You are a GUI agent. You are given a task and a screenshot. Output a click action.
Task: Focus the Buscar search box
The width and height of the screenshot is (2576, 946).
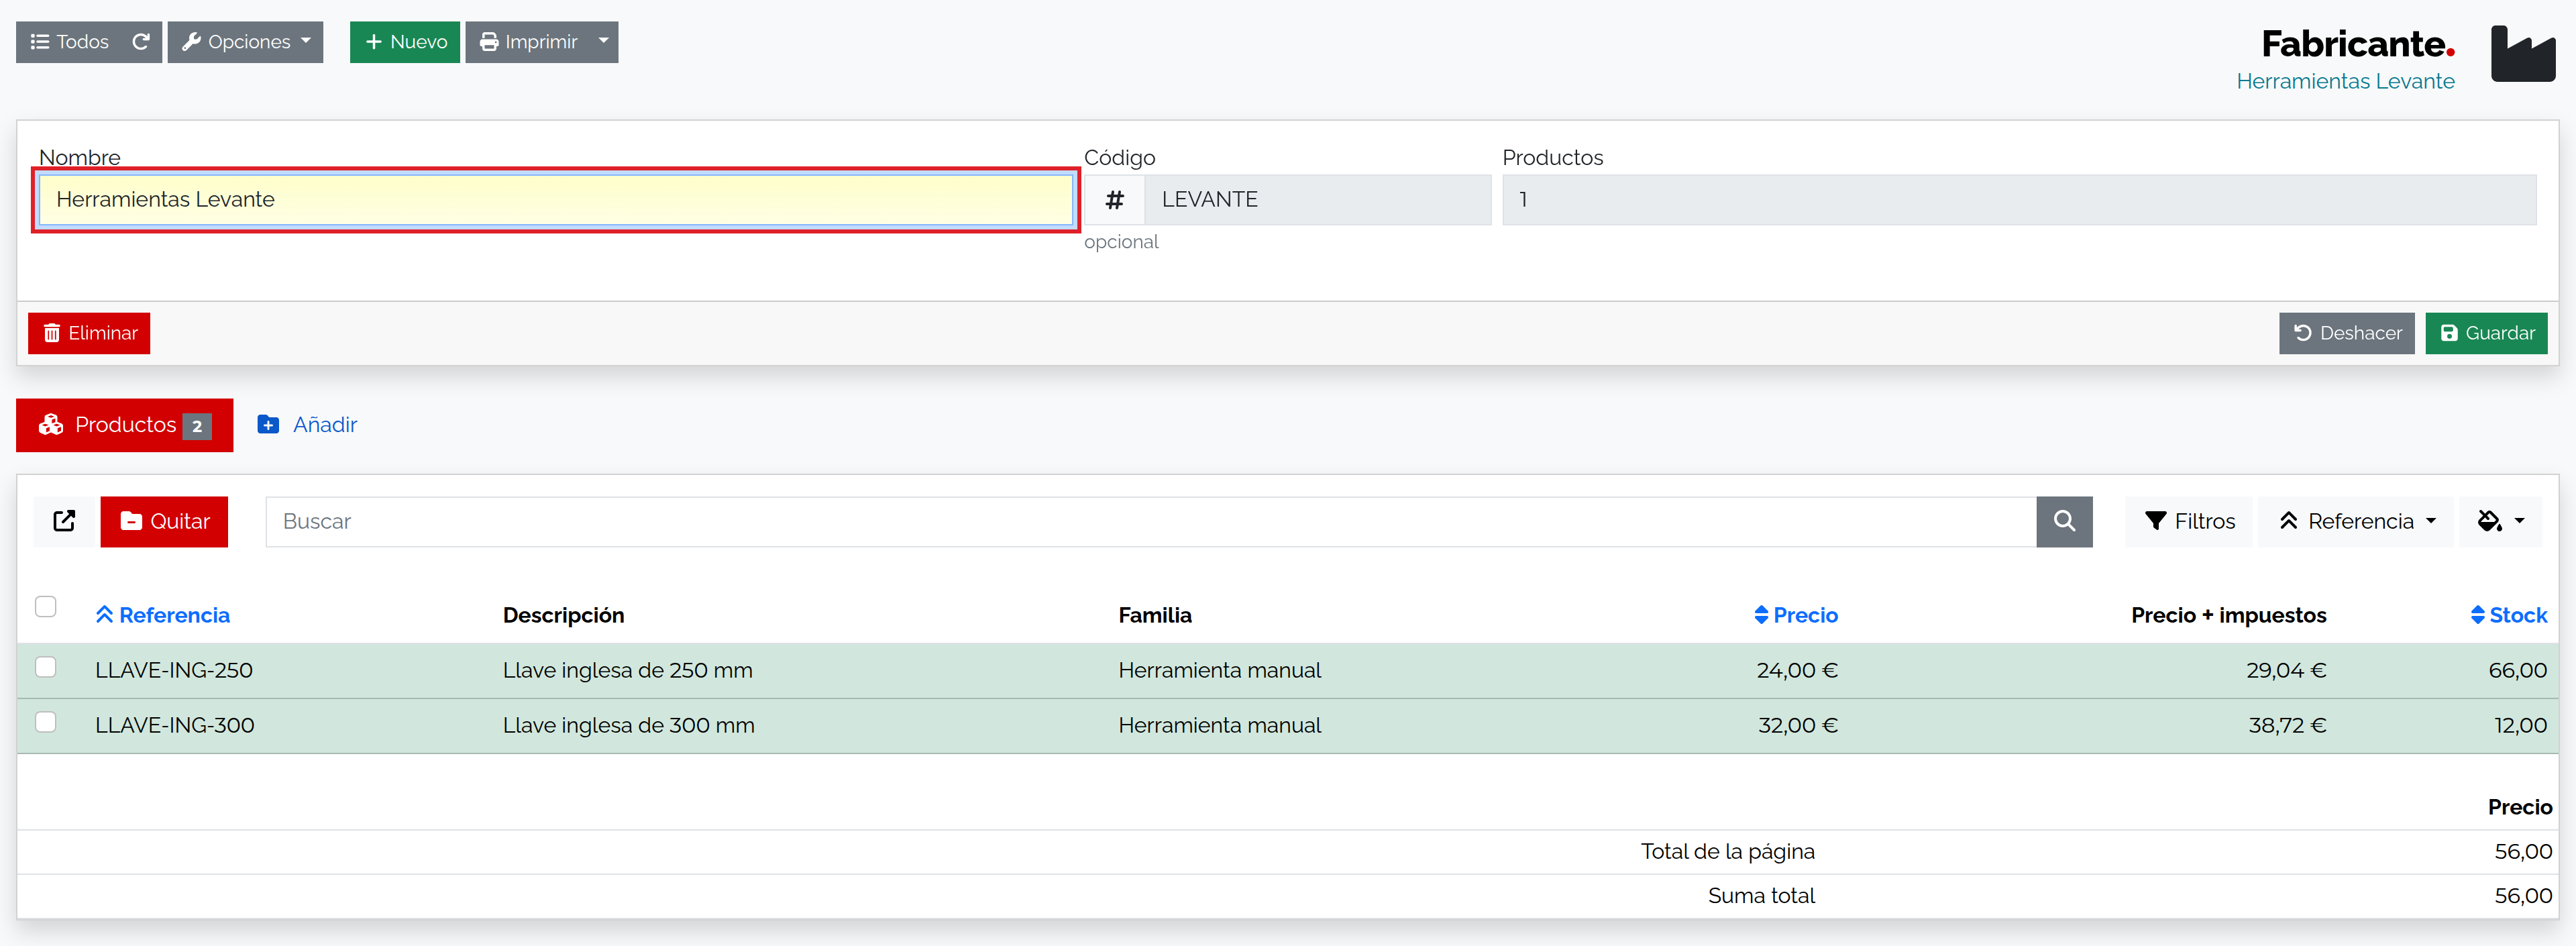coord(1150,521)
